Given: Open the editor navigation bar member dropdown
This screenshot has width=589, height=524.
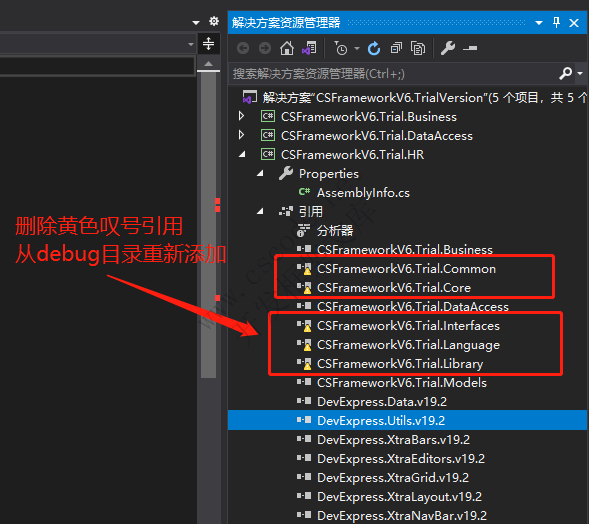Looking at the screenshot, I should [191, 44].
